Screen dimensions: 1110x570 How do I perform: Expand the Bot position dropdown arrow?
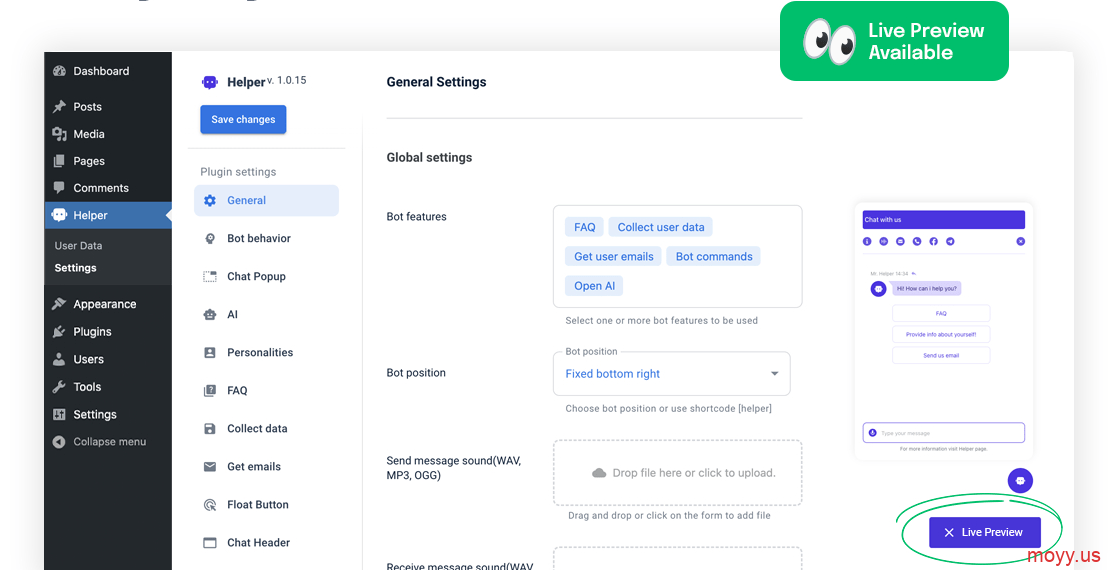[774, 374]
